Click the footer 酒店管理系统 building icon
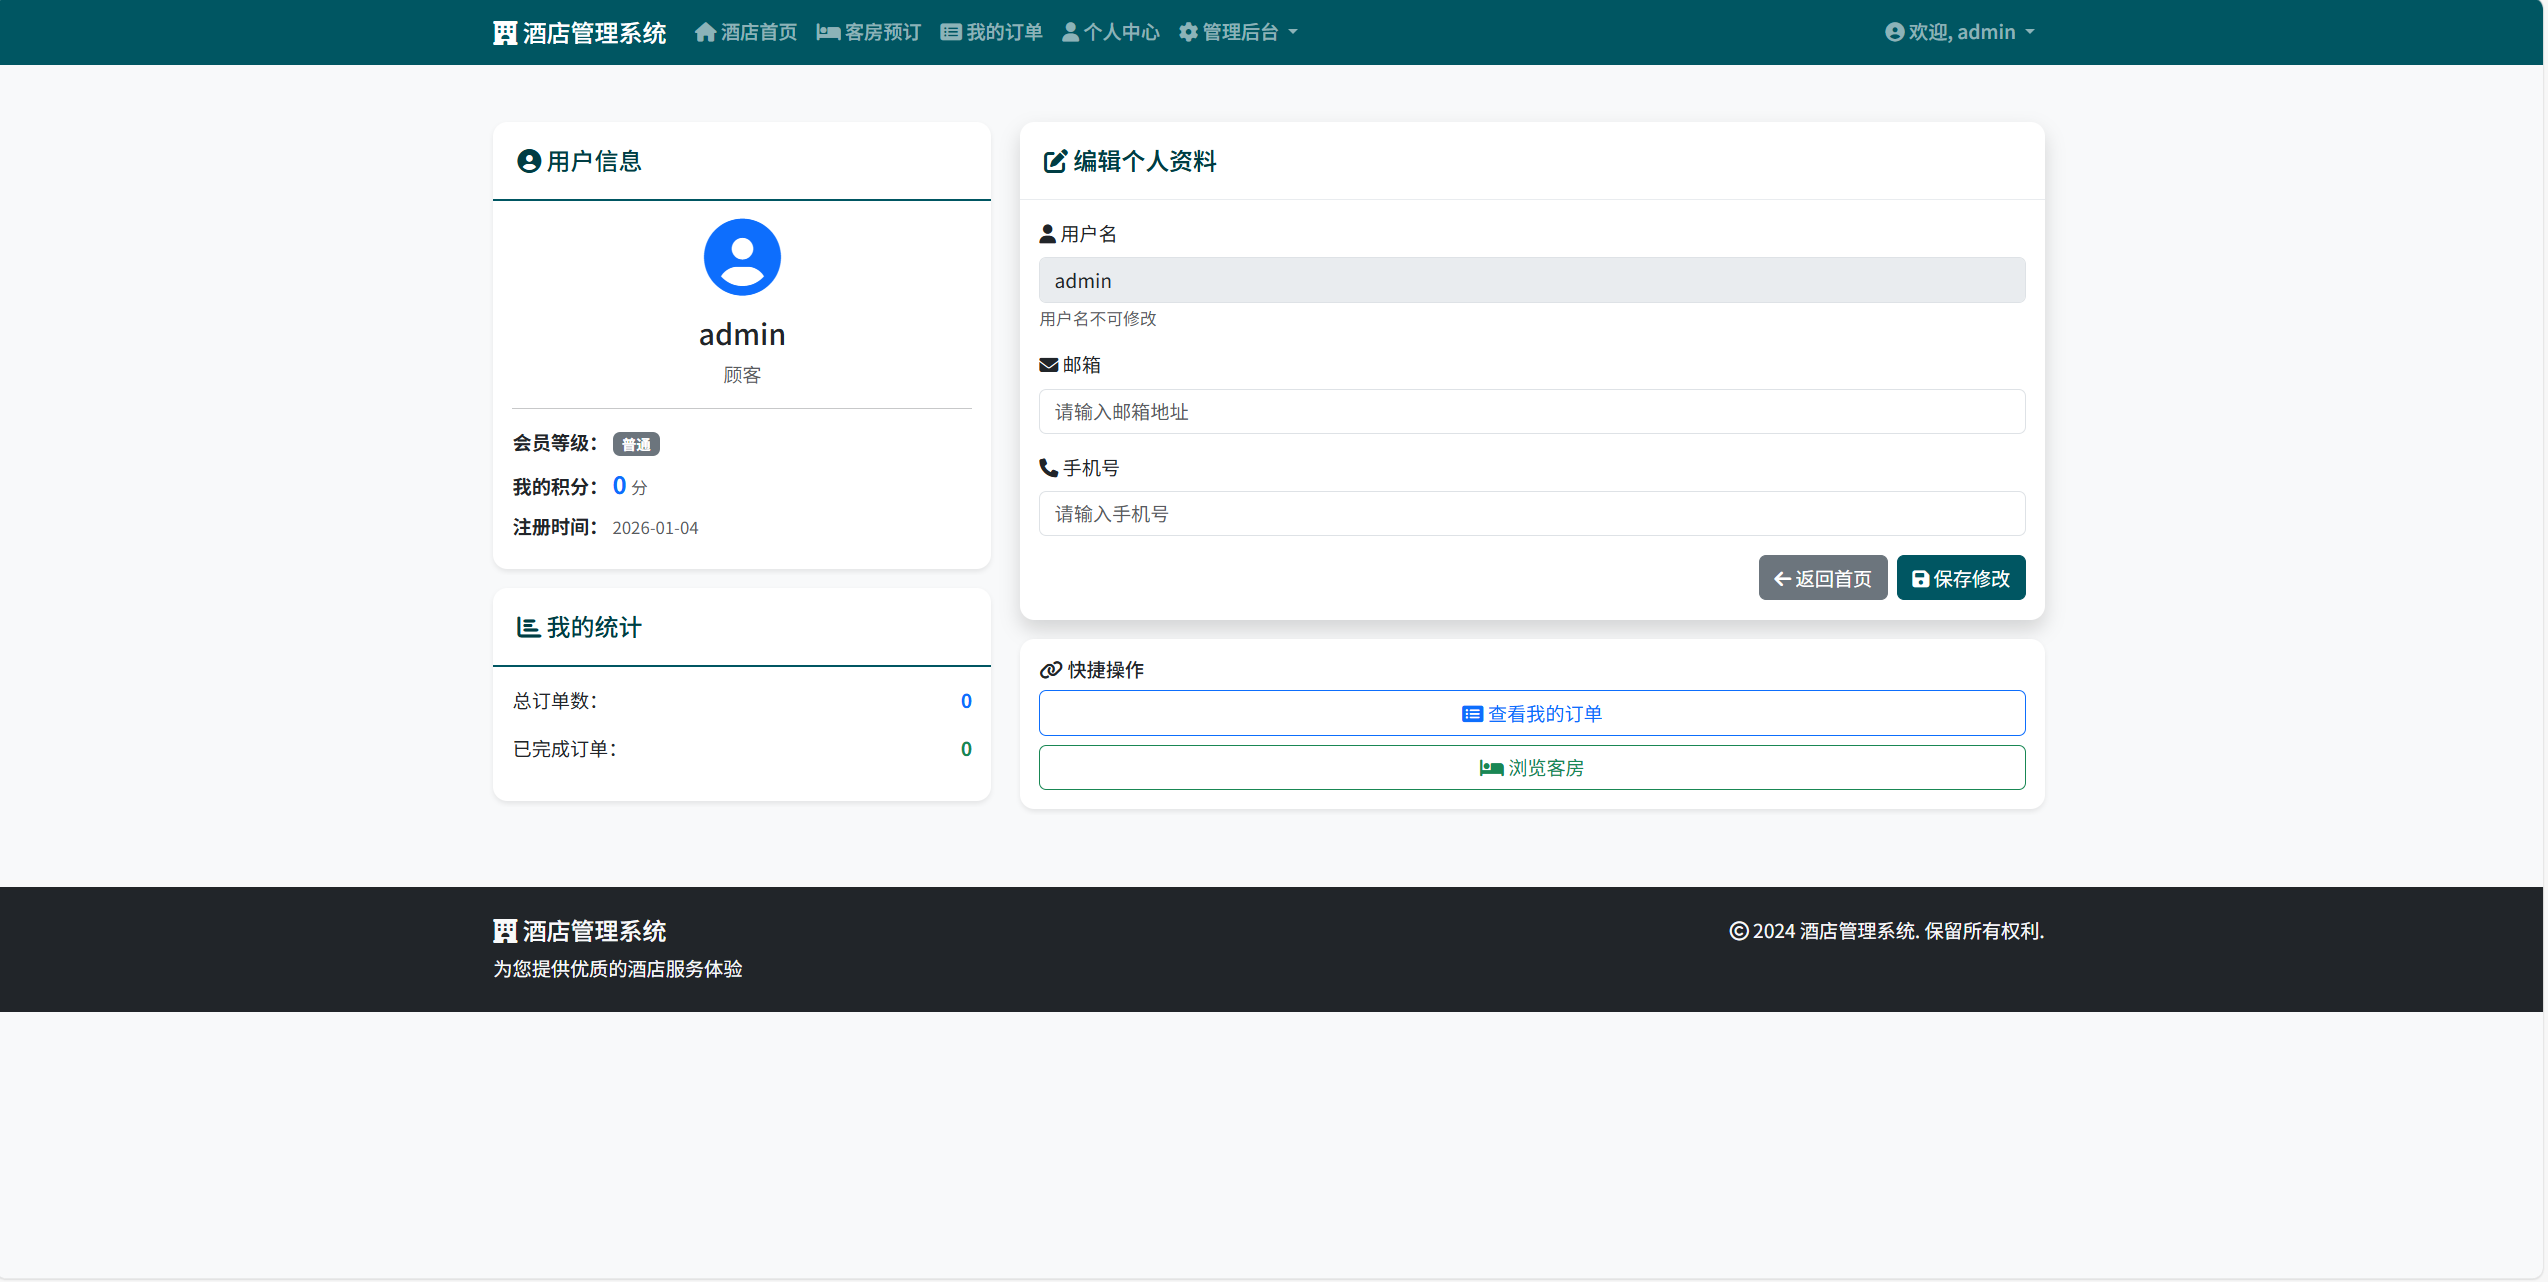The height and width of the screenshot is (1282, 2548). click(505, 931)
